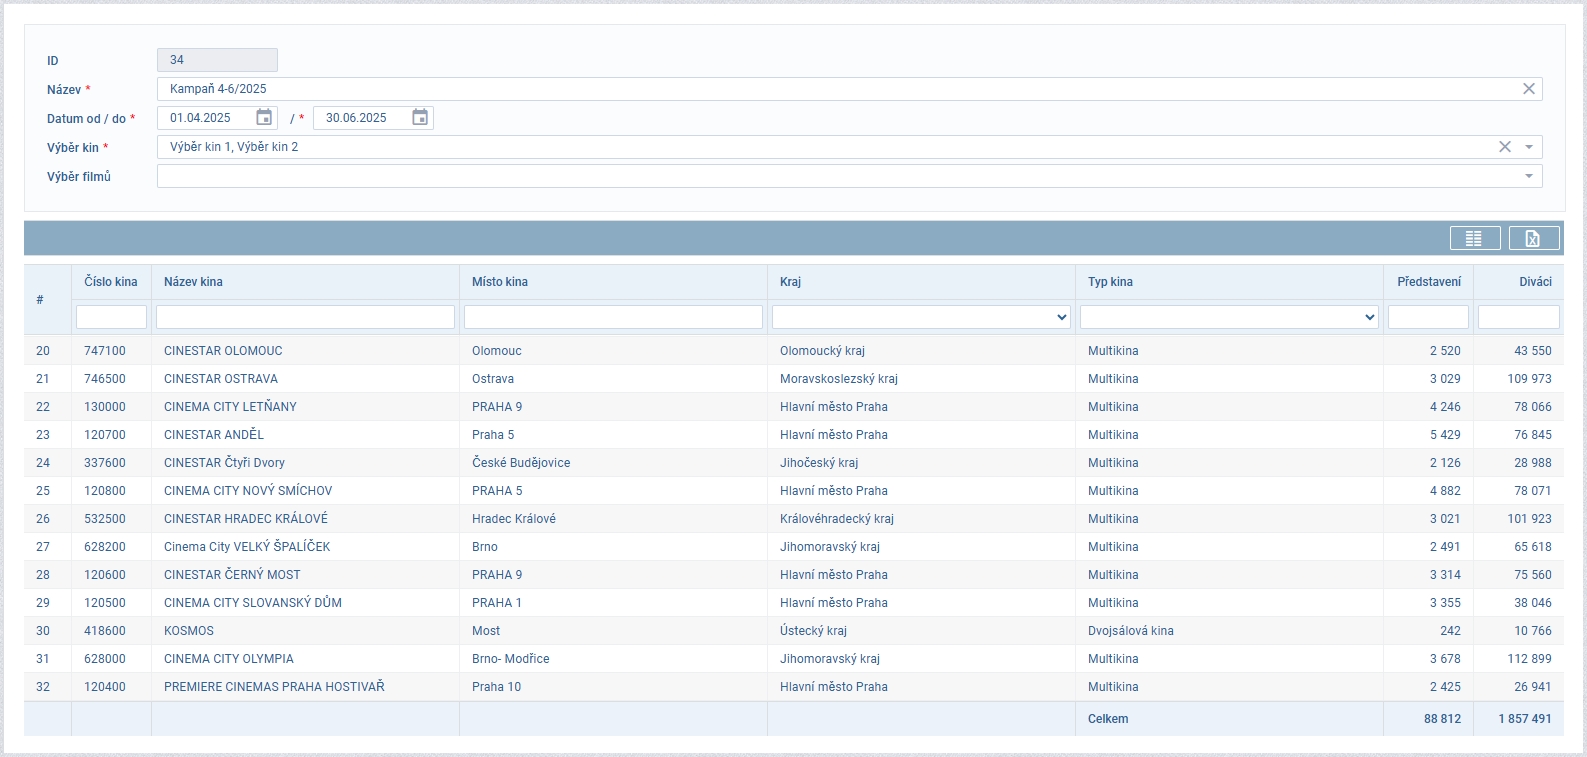The width and height of the screenshot is (1587, 757).
Task: Open the Typ kina filter dropdown
Action: click(1228, 317)
